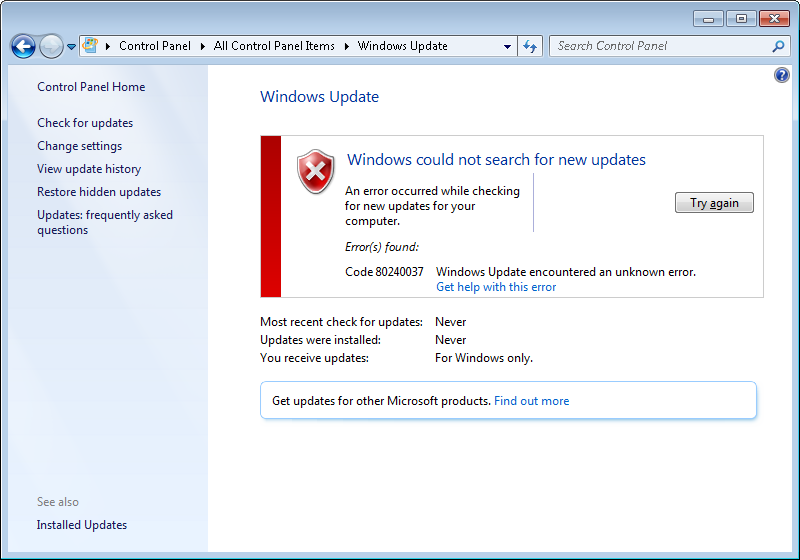Open Change settings link
The width and height of the screenshot is (800, 560).
coord(80,146)
